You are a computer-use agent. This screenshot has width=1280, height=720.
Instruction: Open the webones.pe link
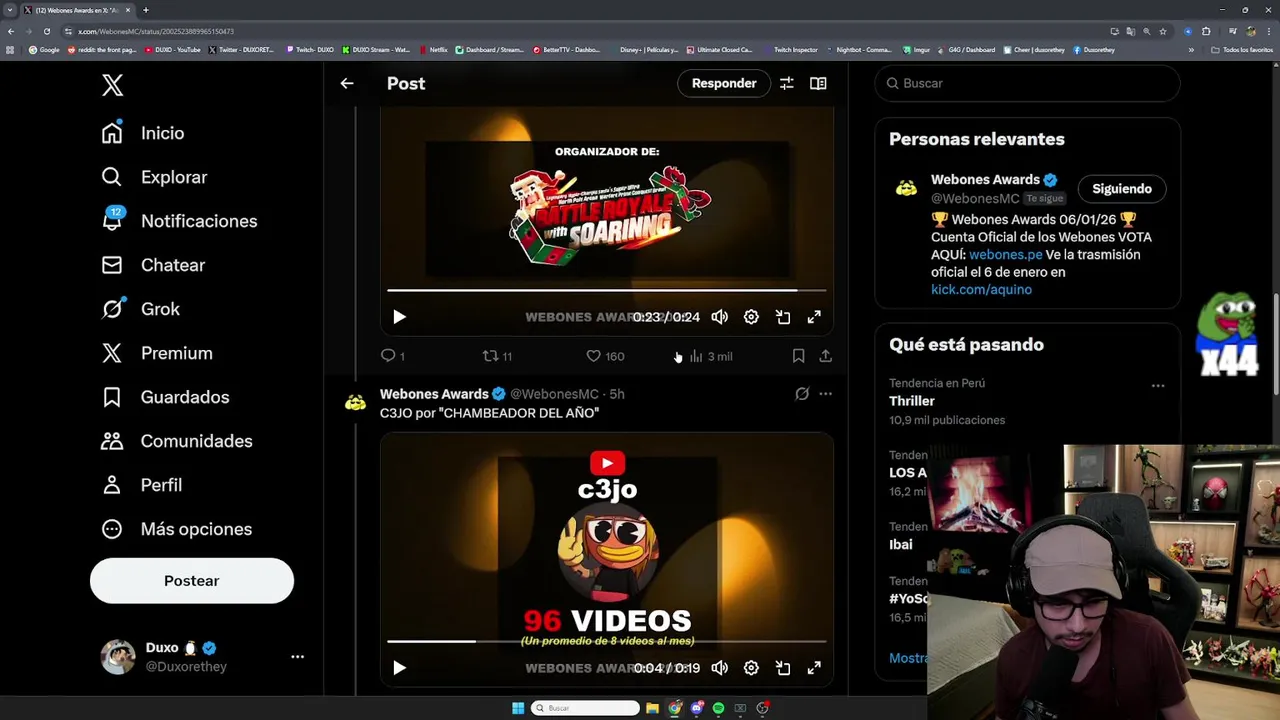click(1006, 254)
